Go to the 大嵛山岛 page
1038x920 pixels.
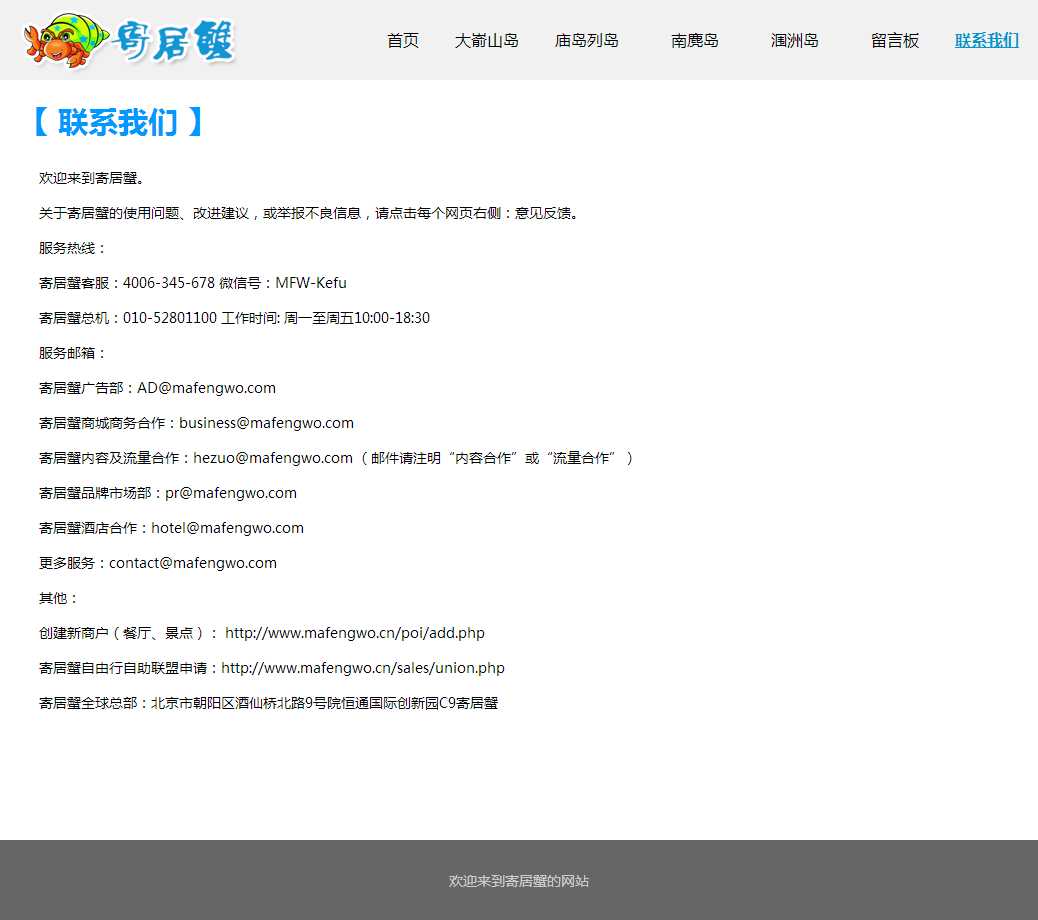pyautogui.click(x=487, y=41)
